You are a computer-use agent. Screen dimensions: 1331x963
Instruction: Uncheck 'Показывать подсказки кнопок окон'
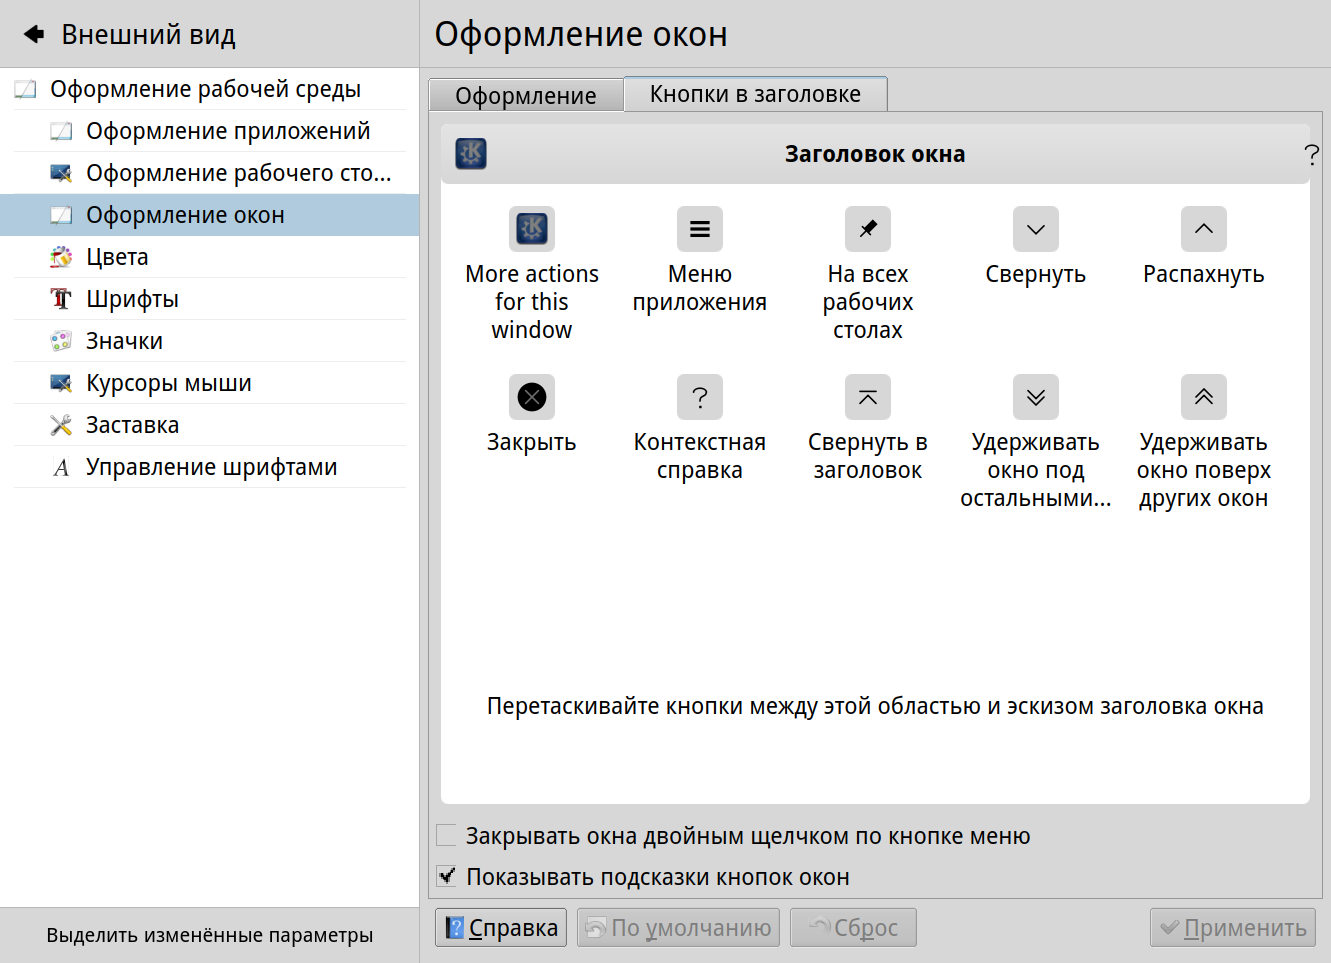[447, 877]
